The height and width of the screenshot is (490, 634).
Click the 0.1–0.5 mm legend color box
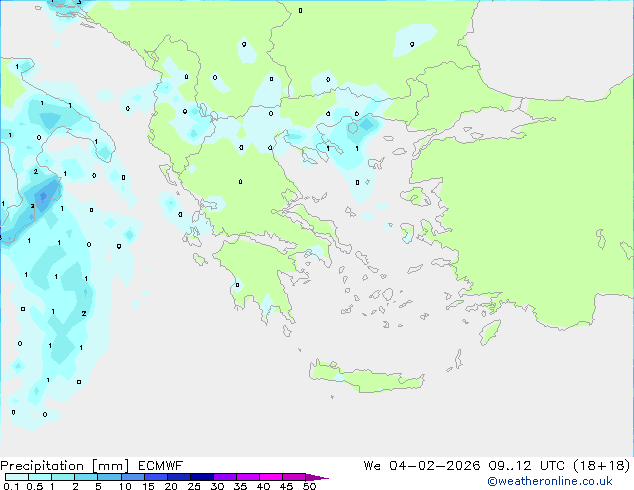coord(17,477)
